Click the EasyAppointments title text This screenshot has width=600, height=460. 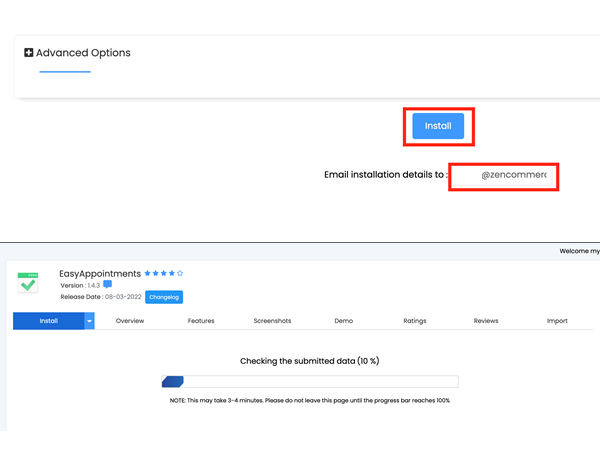coord(100,274)
